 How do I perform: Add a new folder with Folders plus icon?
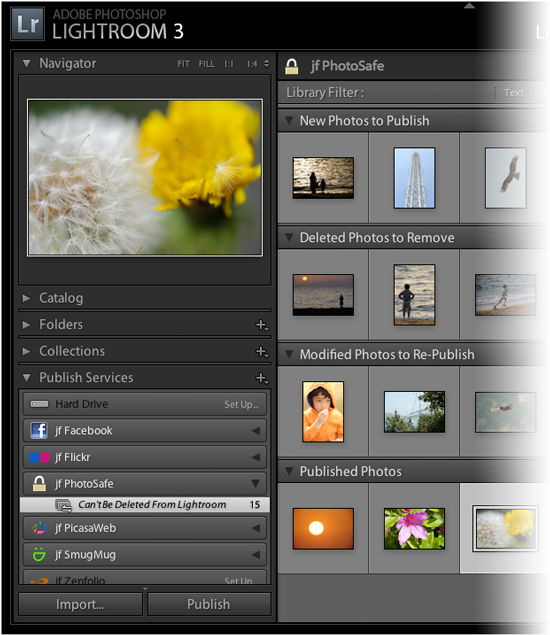tap(262, 325)
